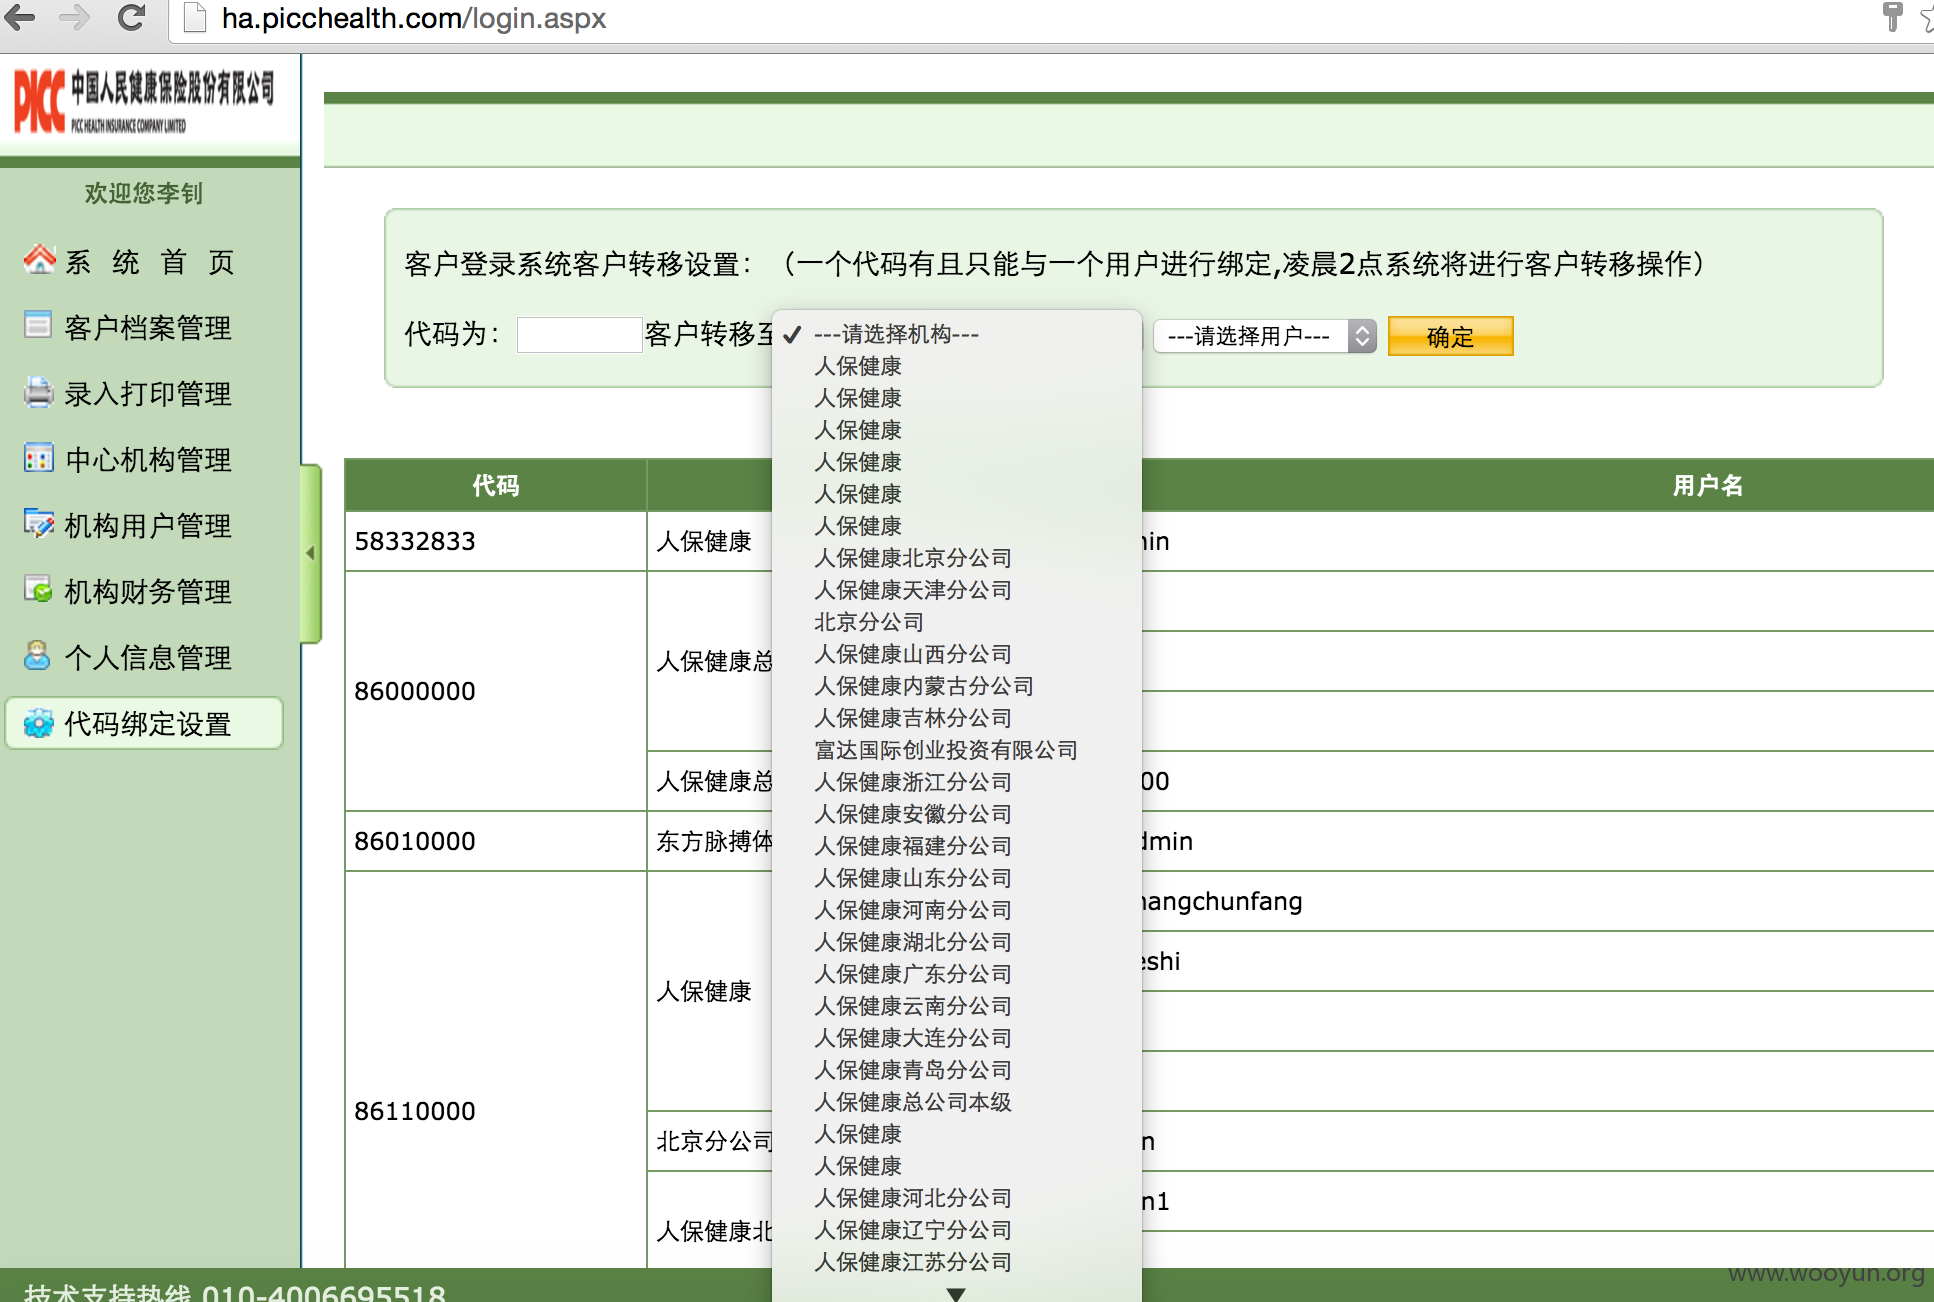The height and width of the screenshot is (1302, 1934).
Task: Click the printer icon for 录入打印管理
Action: click(x=38, y=392)
